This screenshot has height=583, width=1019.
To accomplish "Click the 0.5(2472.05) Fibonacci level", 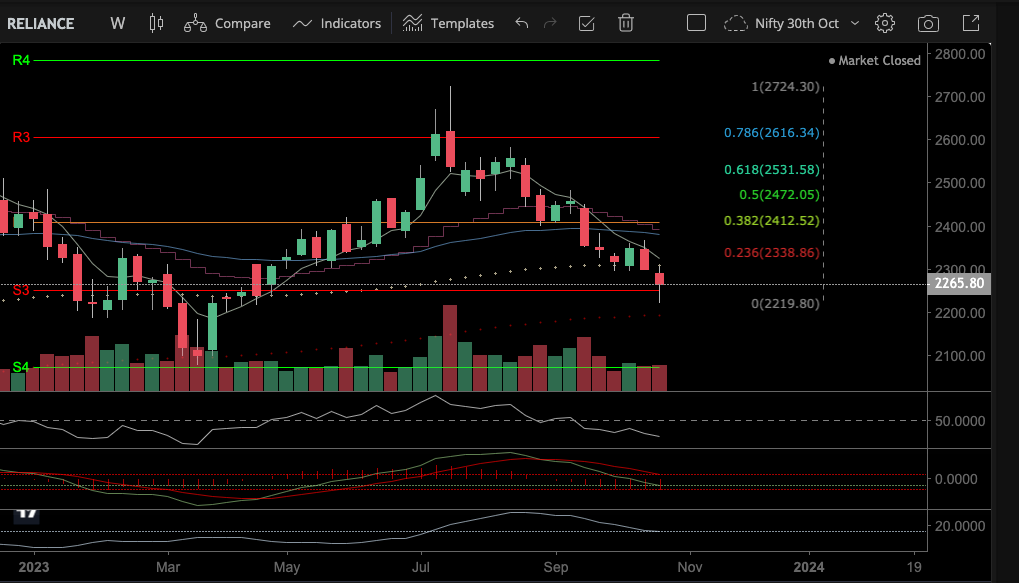I will tap(779, 194).
